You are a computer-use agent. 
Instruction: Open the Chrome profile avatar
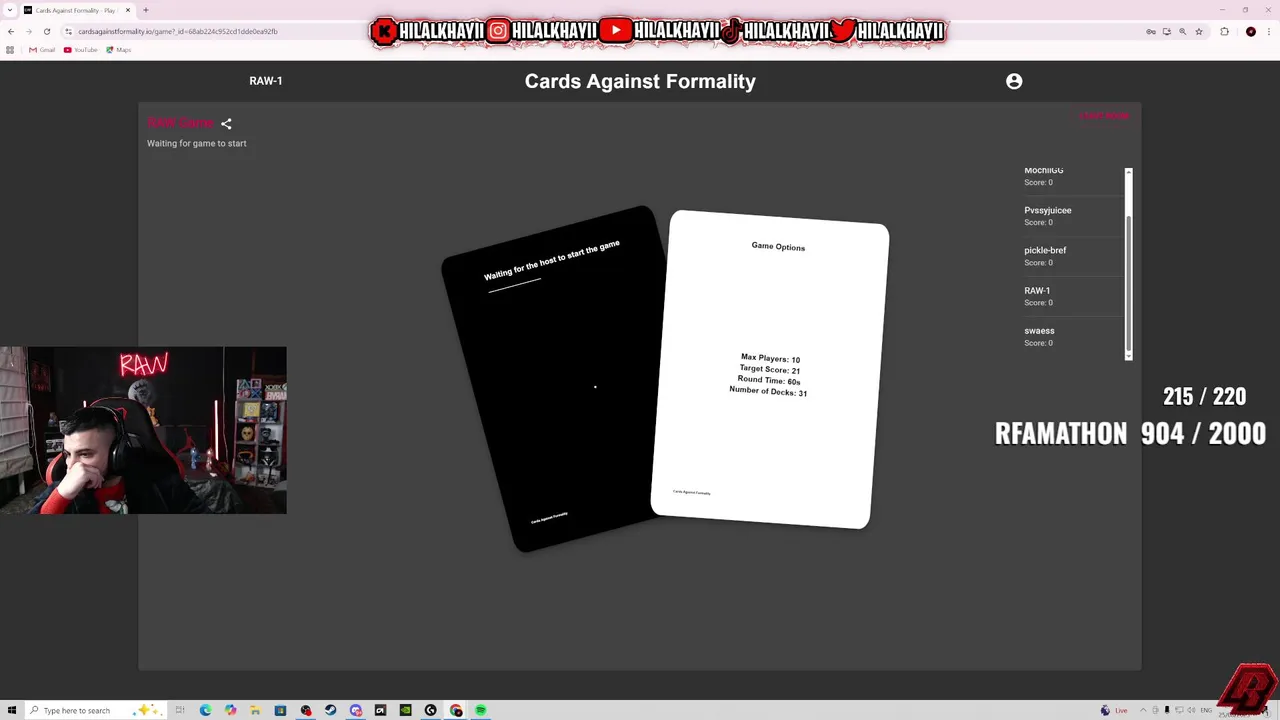(1250, 31)
